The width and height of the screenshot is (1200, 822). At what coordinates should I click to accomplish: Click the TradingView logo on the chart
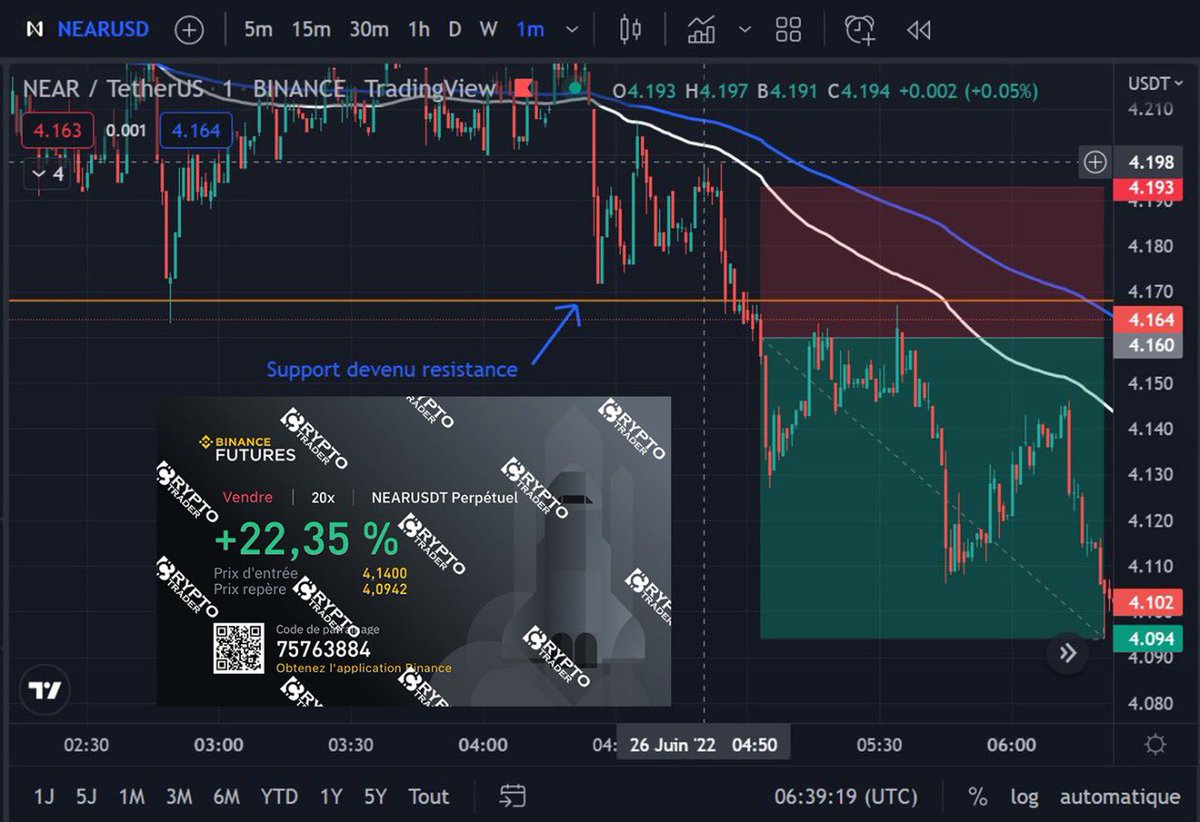coord(45,691)
